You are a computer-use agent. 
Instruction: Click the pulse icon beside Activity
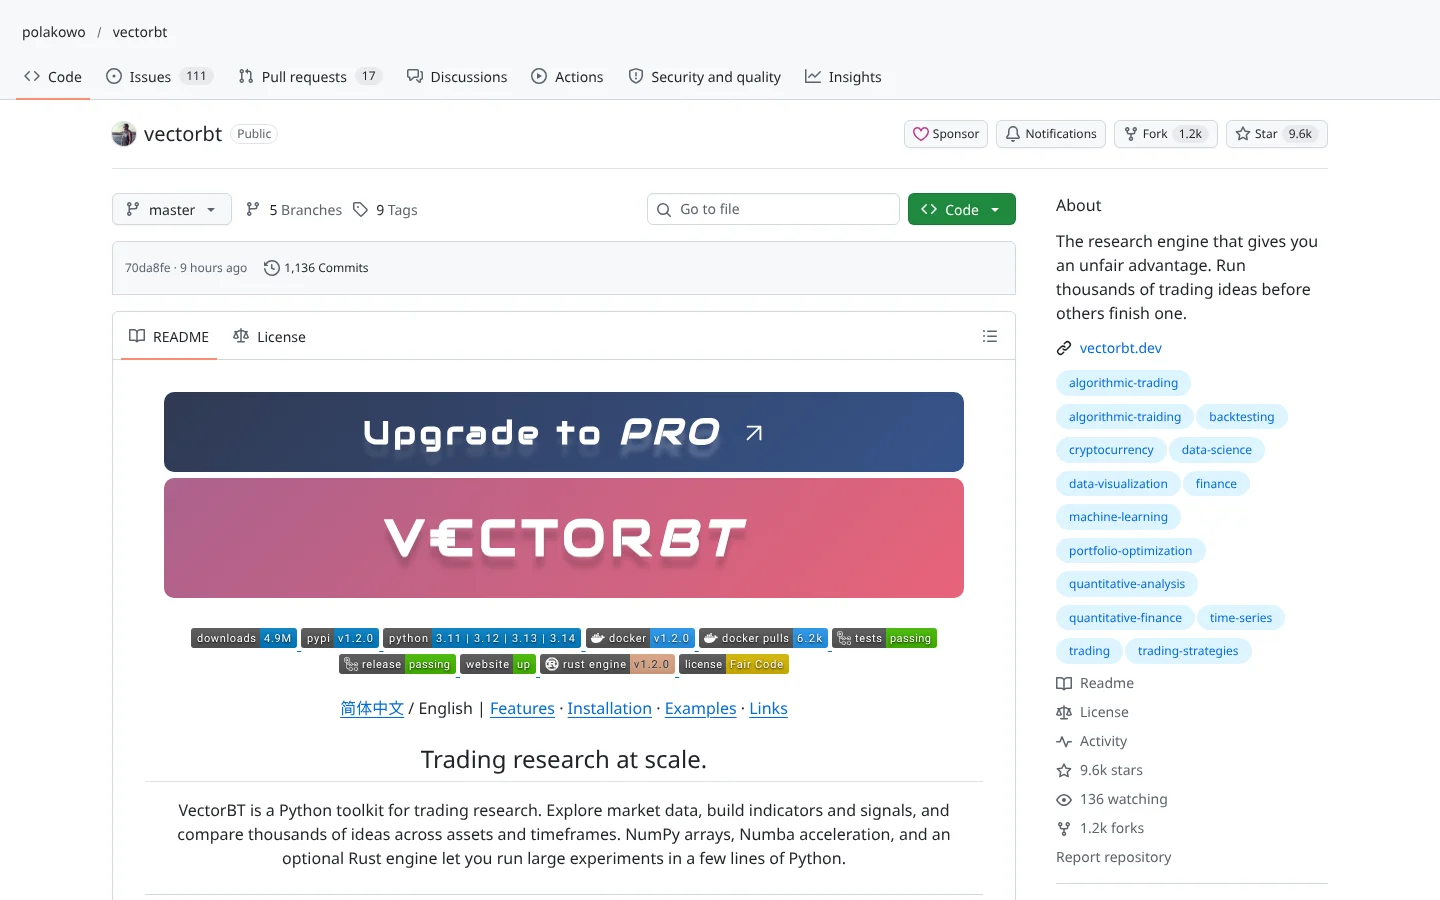coord(1064,742)
